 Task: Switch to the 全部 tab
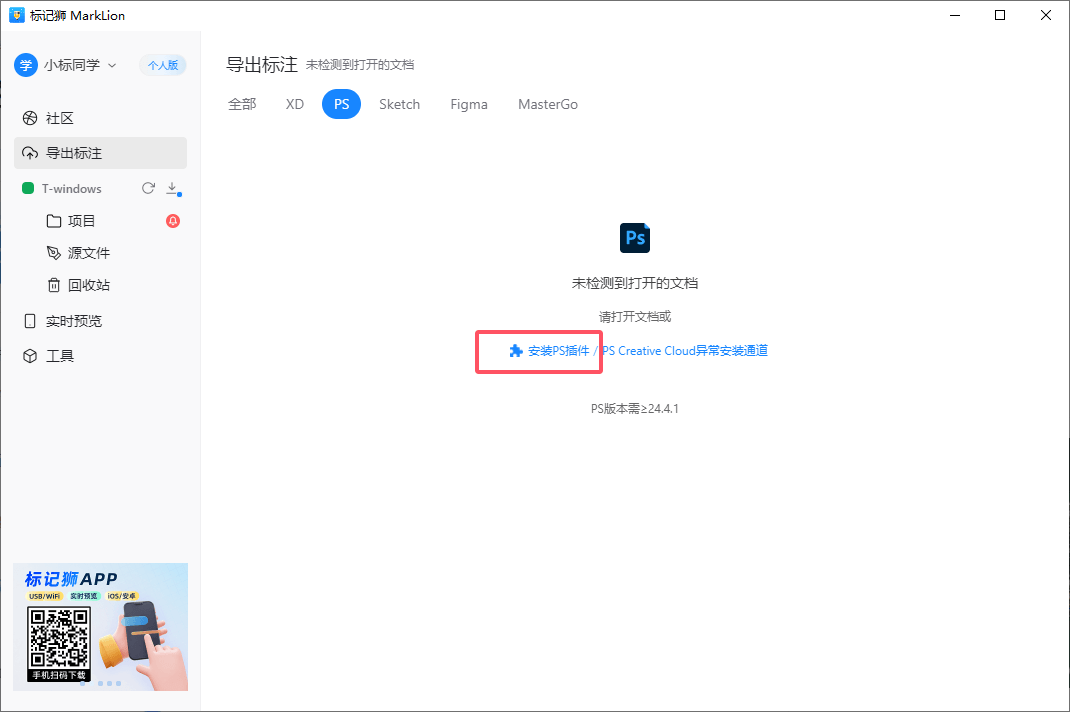(x=242, y=104)
